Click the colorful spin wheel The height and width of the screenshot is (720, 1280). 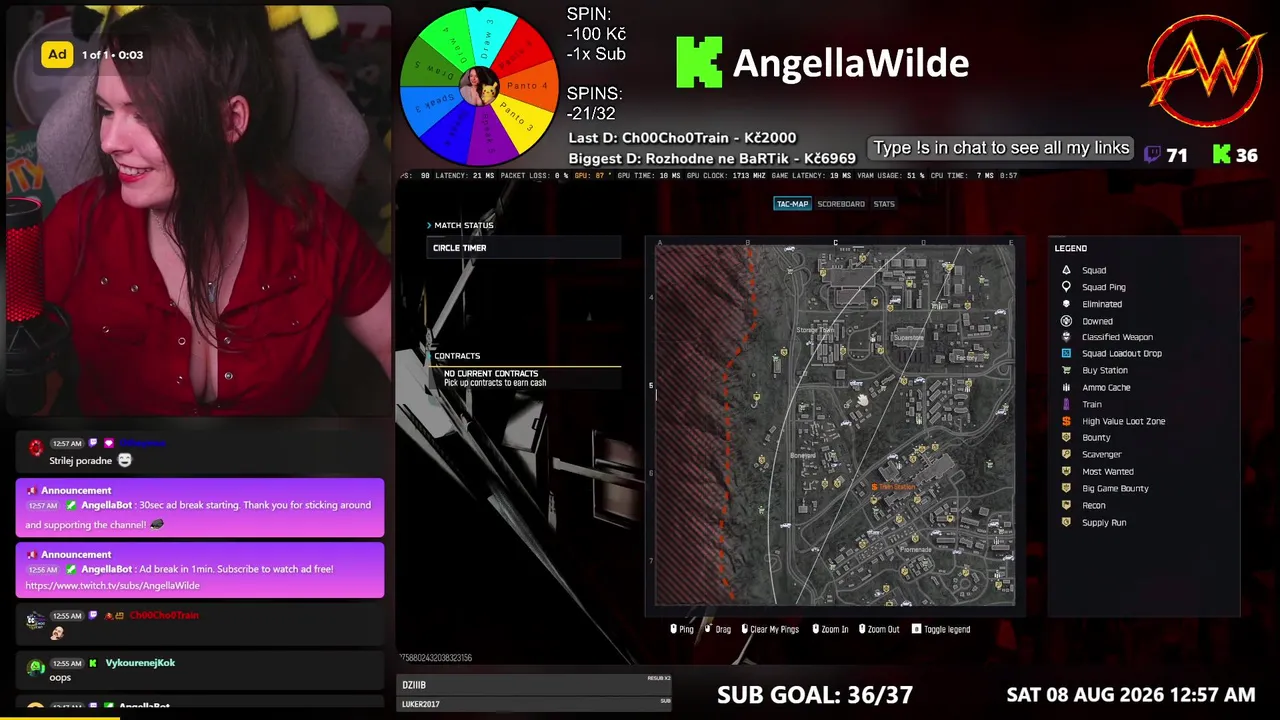tap(479, 87)
